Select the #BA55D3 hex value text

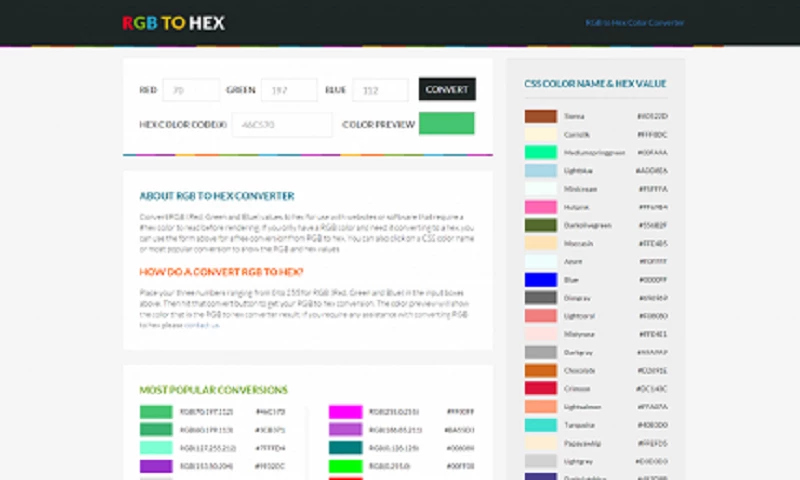pyautogui.click(x=460, y=430)
